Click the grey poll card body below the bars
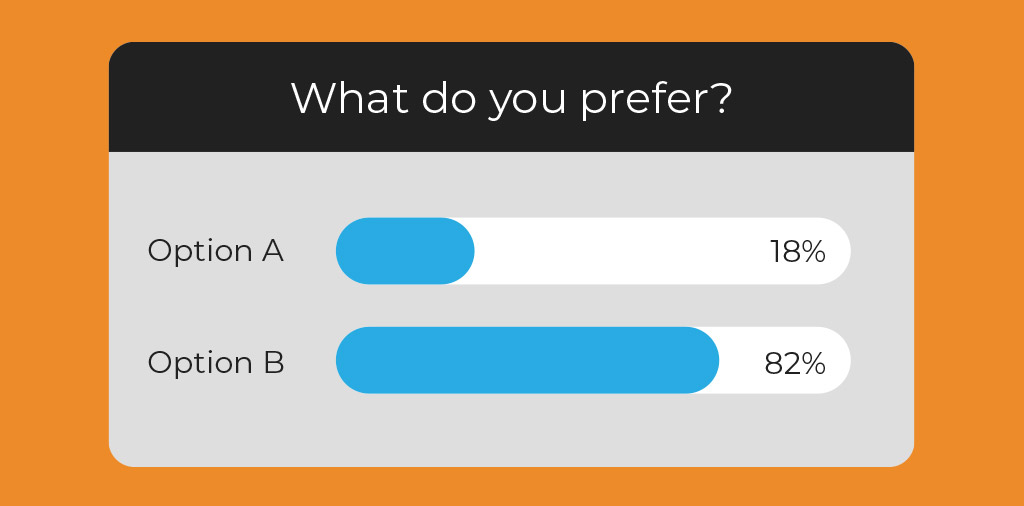 [x=511, y=431]
